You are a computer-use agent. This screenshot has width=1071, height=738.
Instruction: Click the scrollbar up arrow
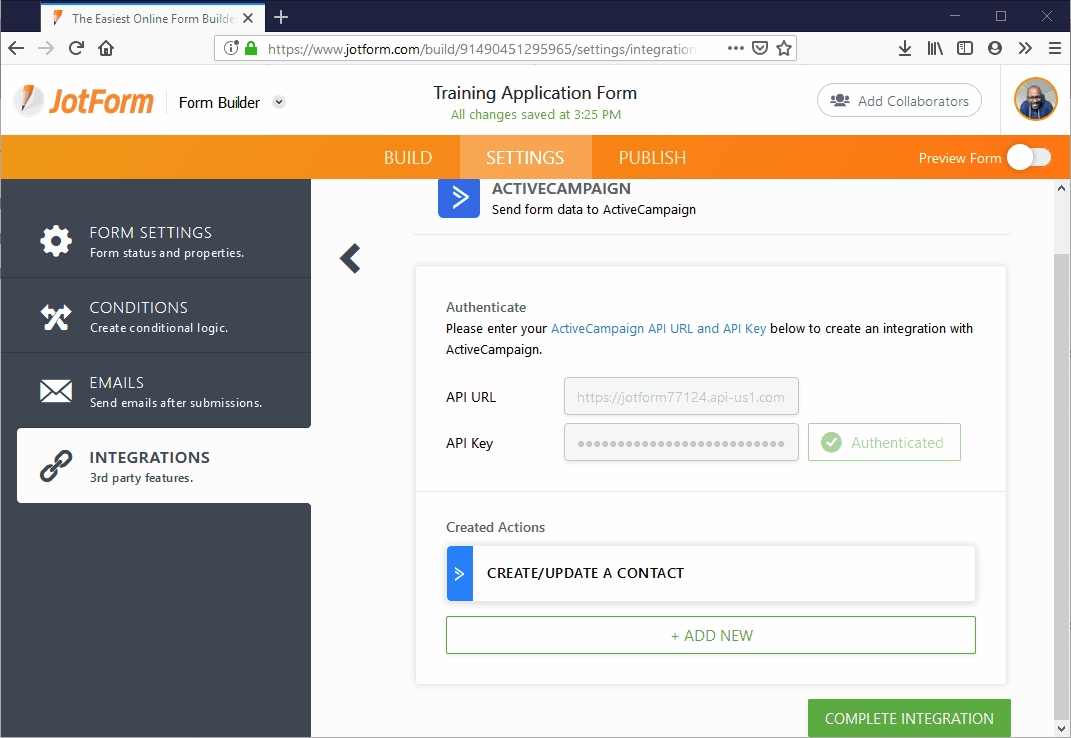(1061, 188)
